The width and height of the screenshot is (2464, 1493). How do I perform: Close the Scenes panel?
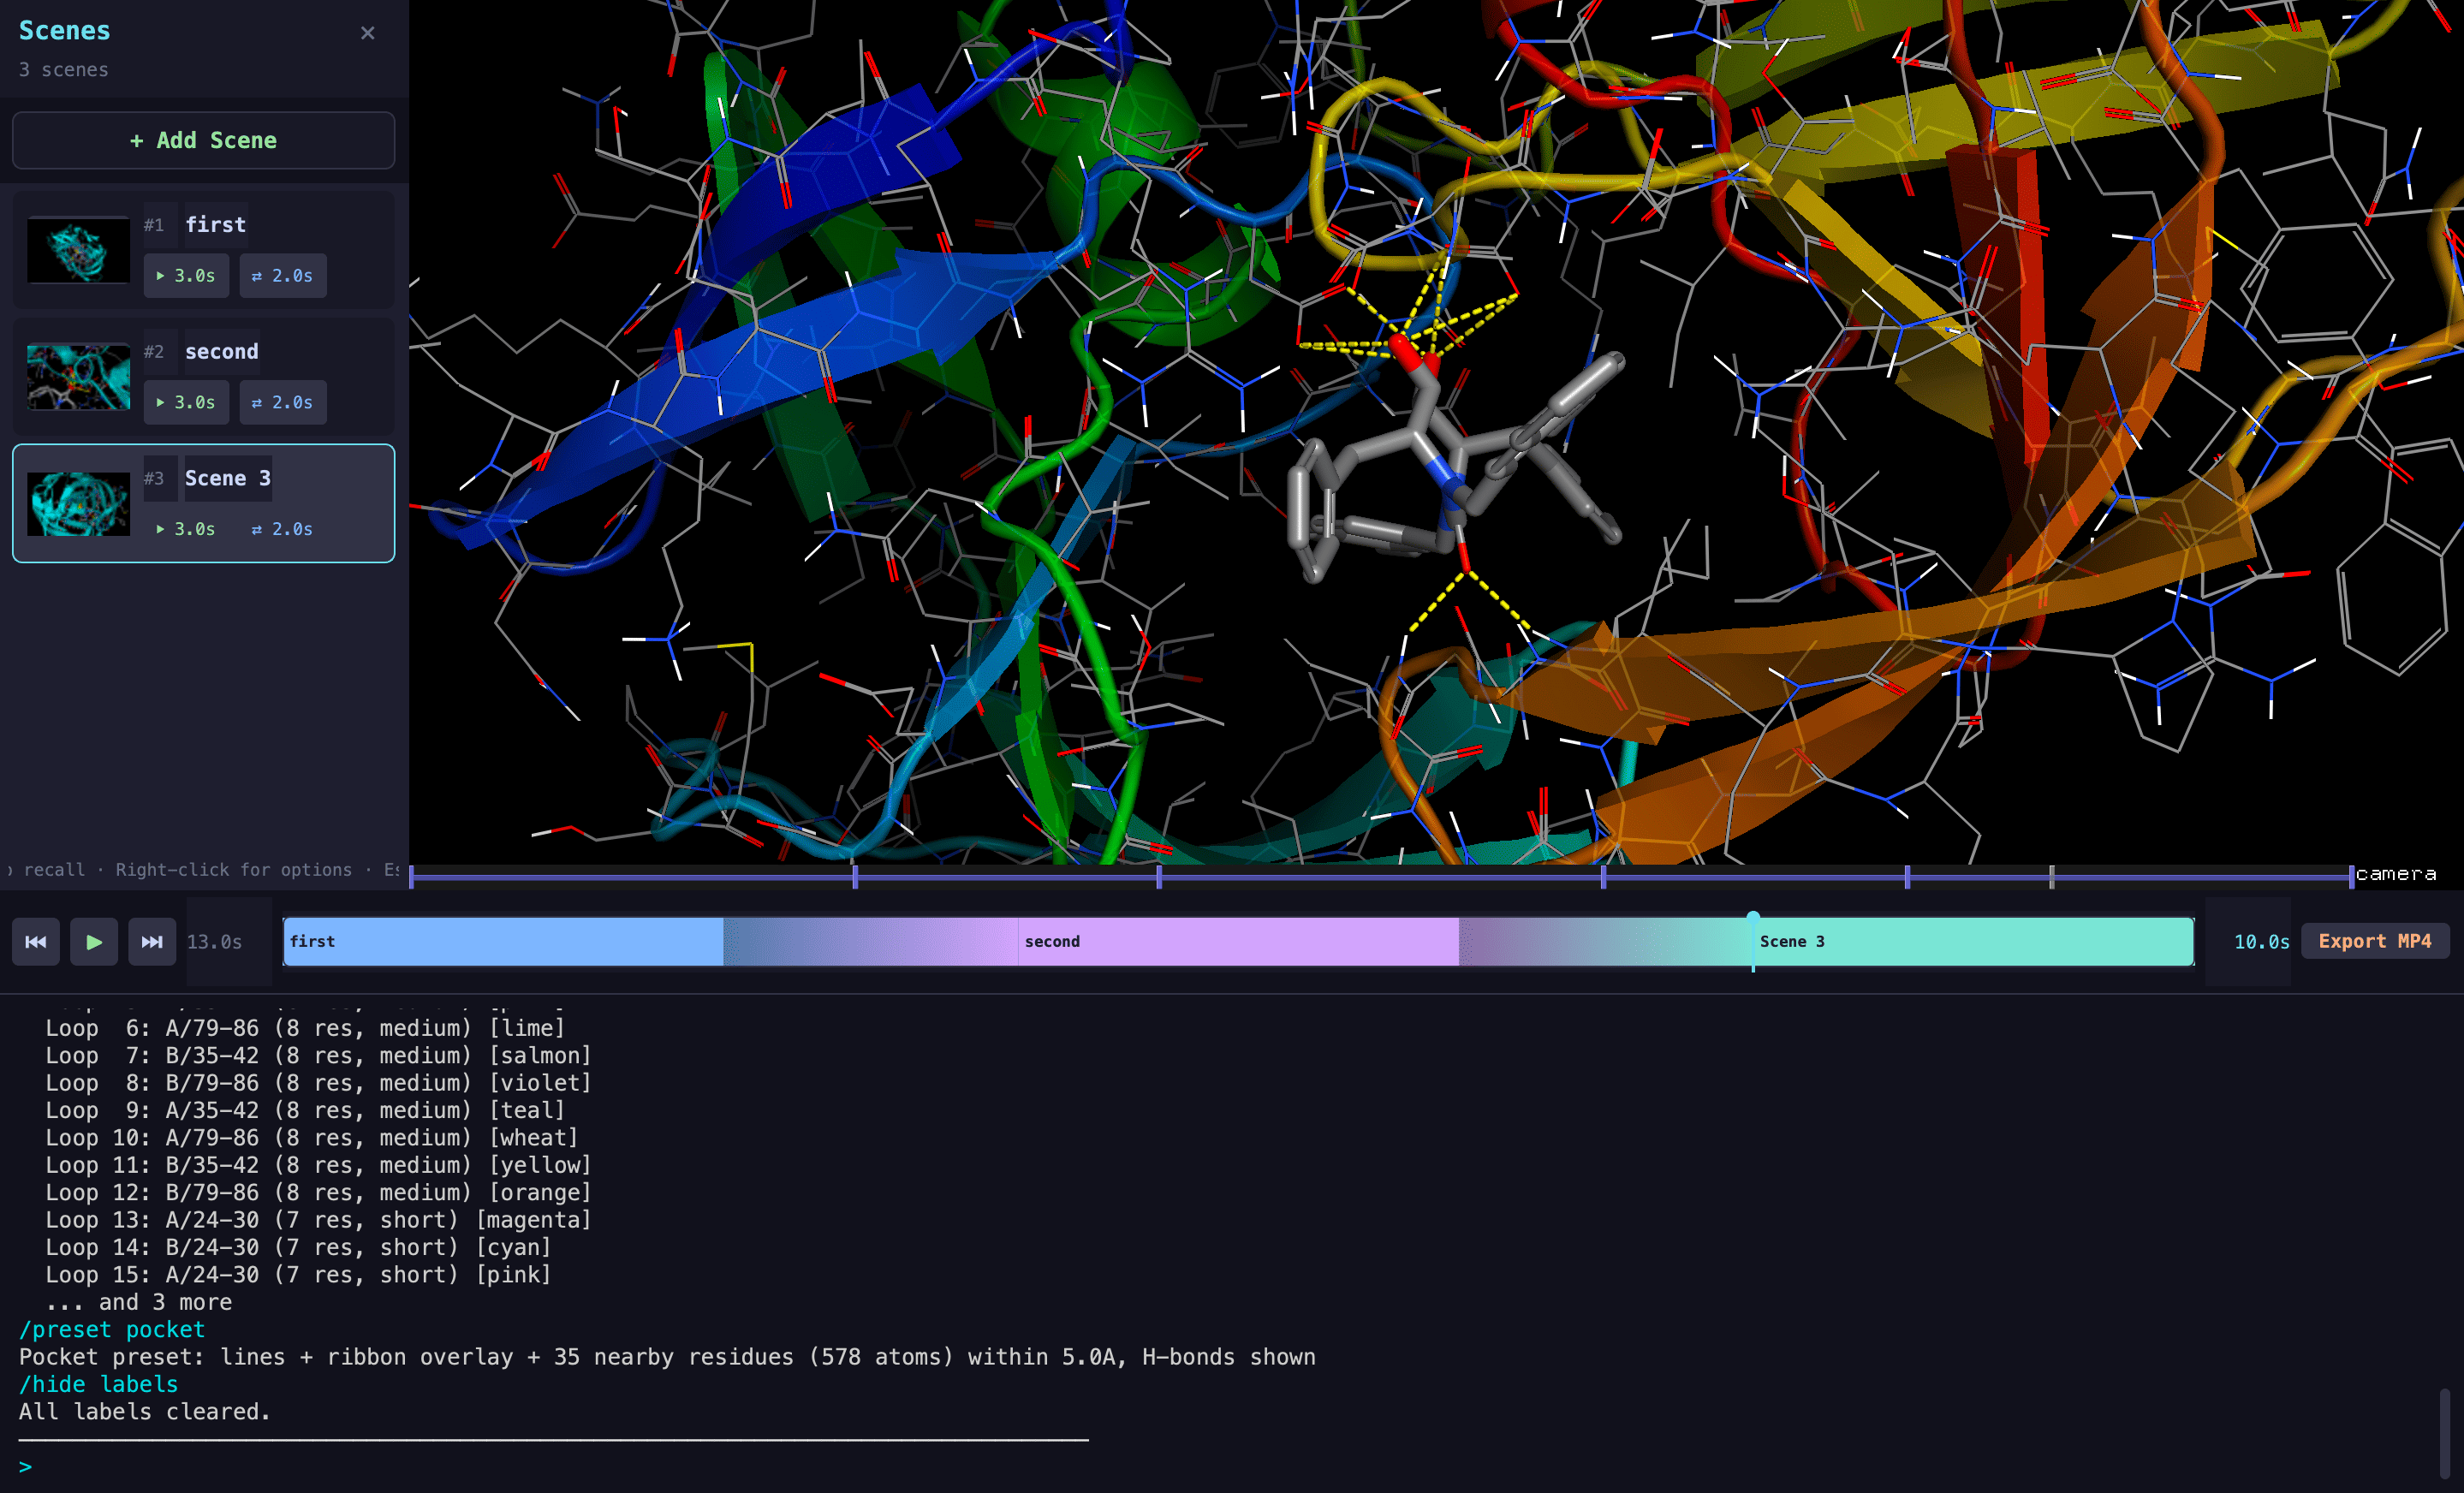coord(367,33)
